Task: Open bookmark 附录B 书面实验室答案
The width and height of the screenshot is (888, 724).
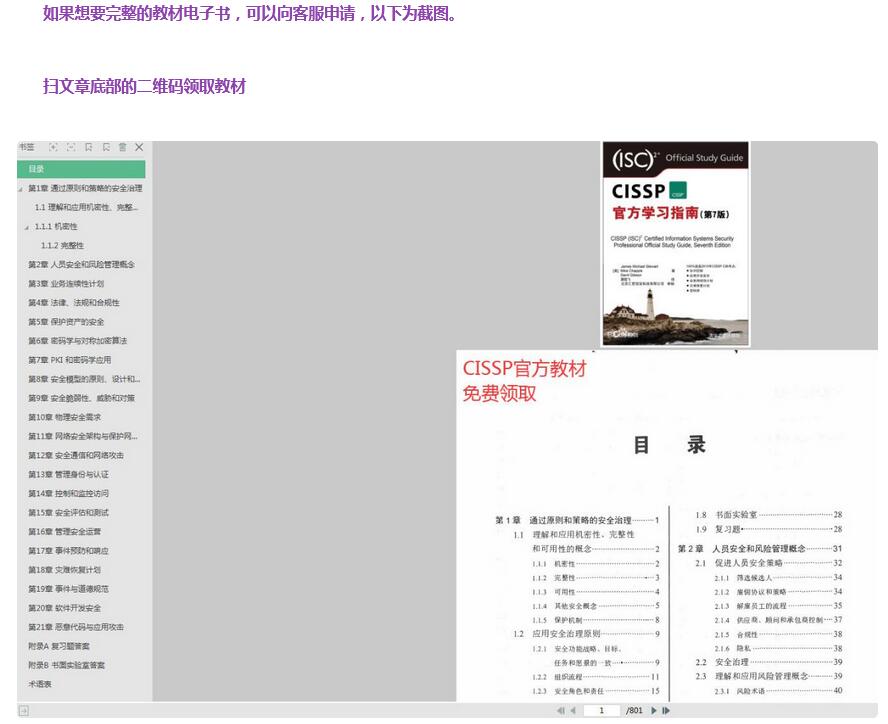Action: click(x=67, y=665)
